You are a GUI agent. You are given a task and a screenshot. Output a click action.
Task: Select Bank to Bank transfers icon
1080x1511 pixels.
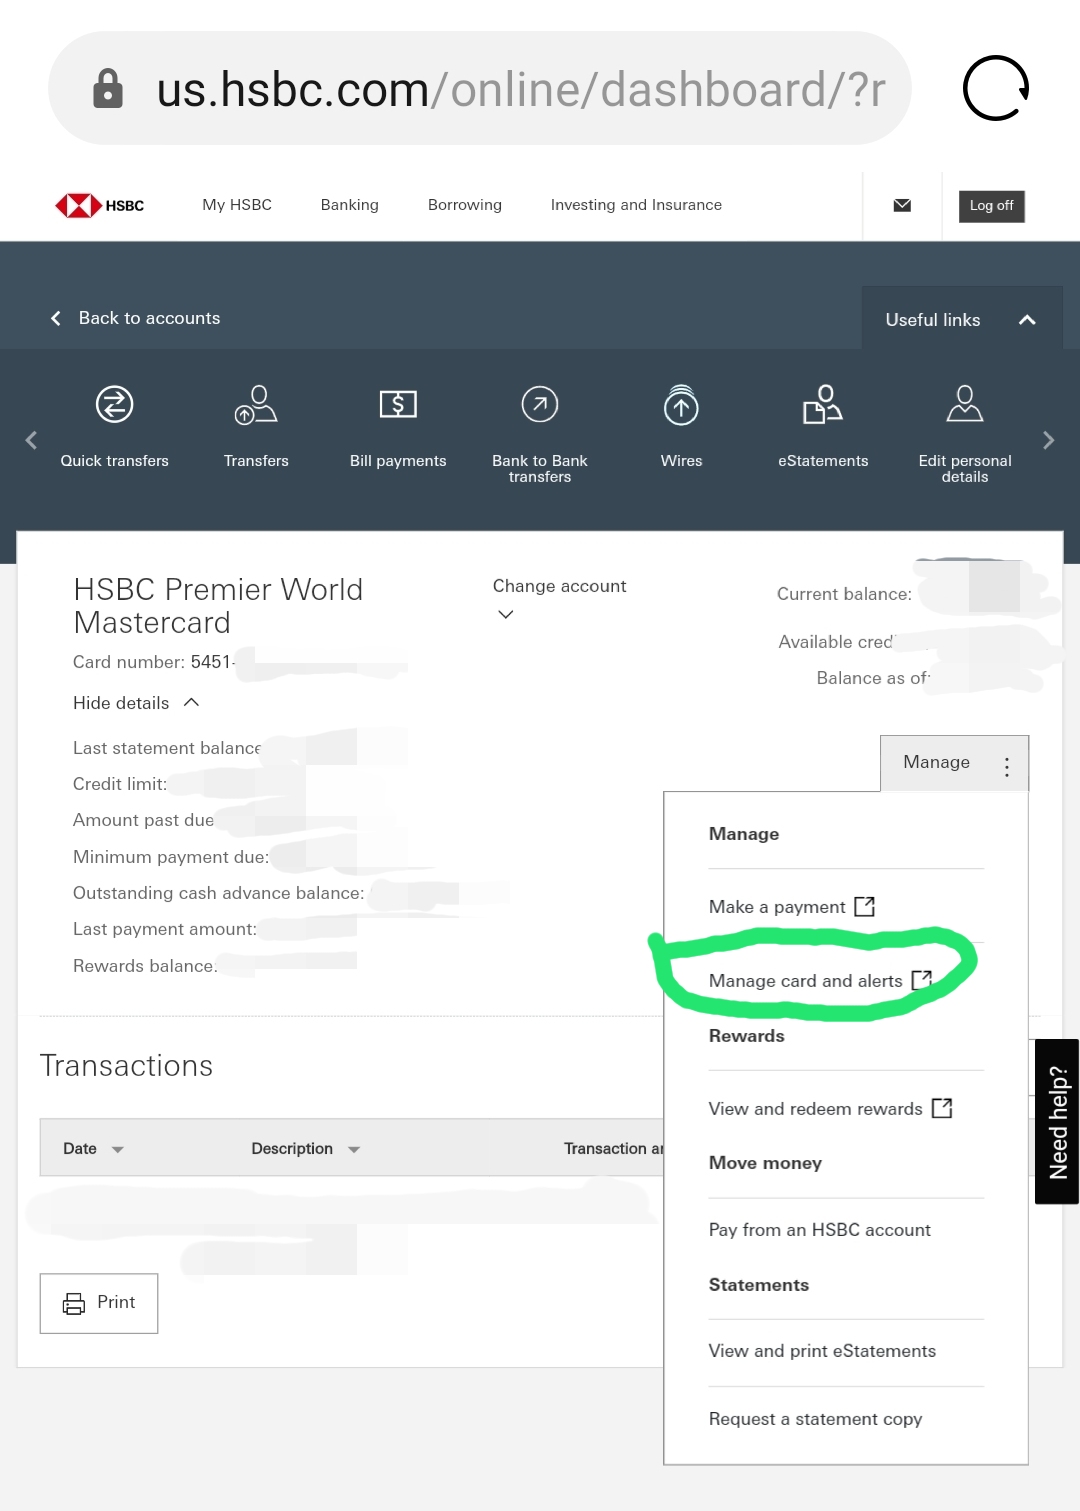pos(540,405)
